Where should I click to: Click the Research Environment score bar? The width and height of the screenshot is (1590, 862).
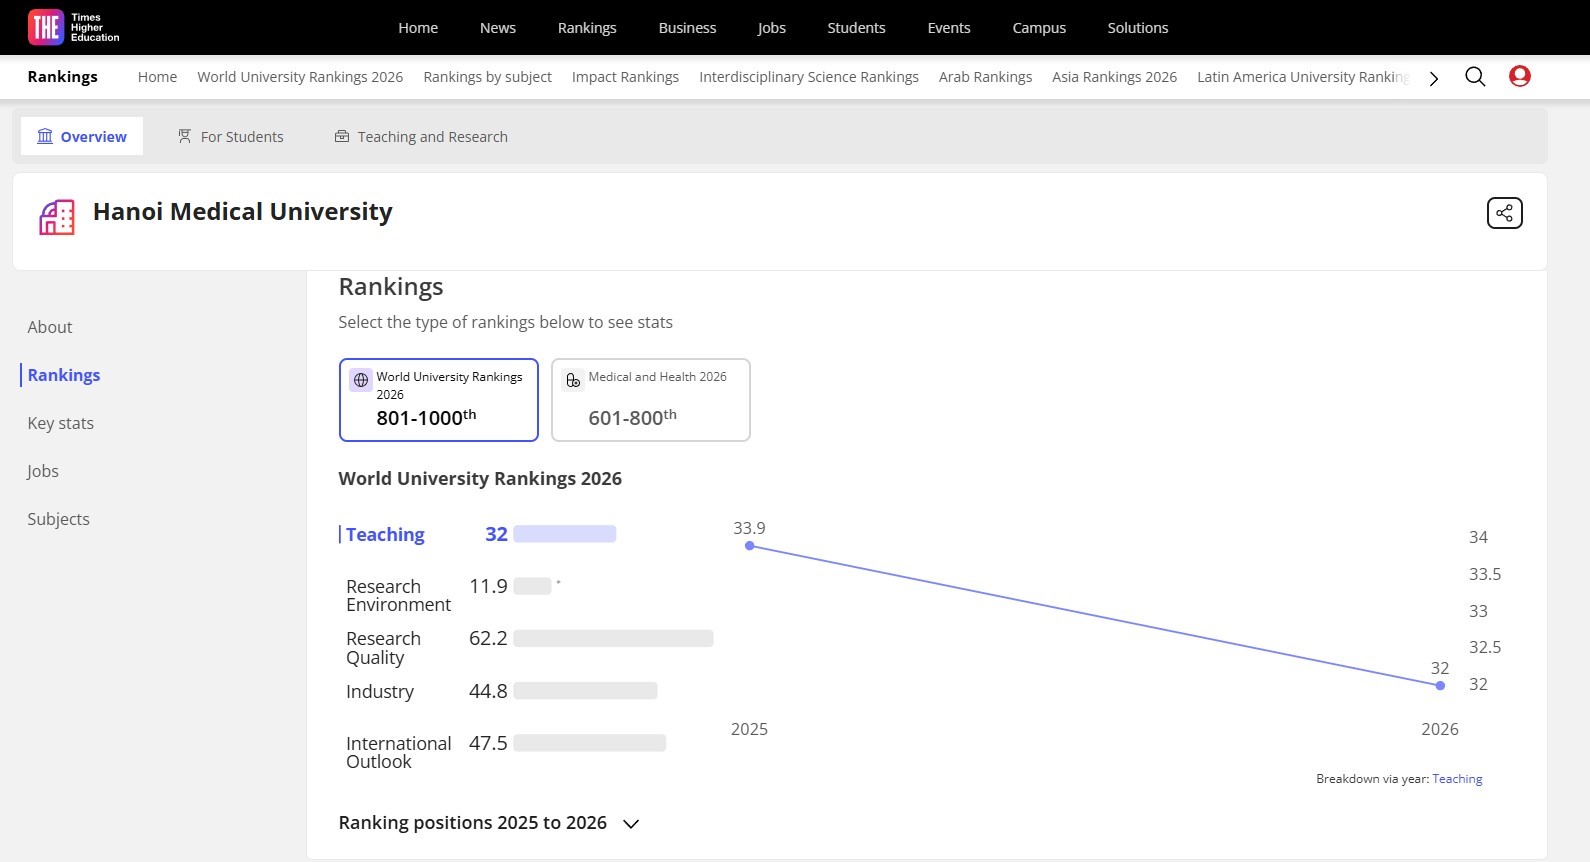tap(532, 586)
